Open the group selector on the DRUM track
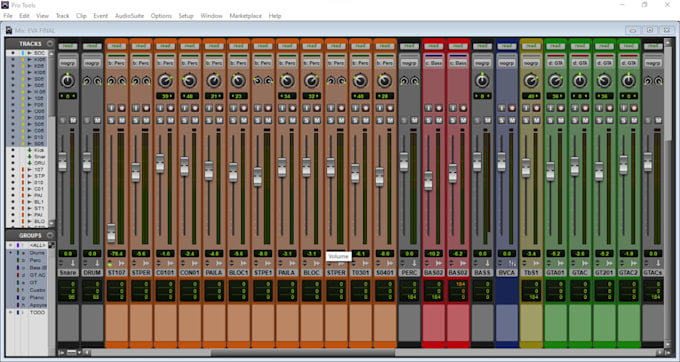The image size is (680, 362). (x=92, y=63)
